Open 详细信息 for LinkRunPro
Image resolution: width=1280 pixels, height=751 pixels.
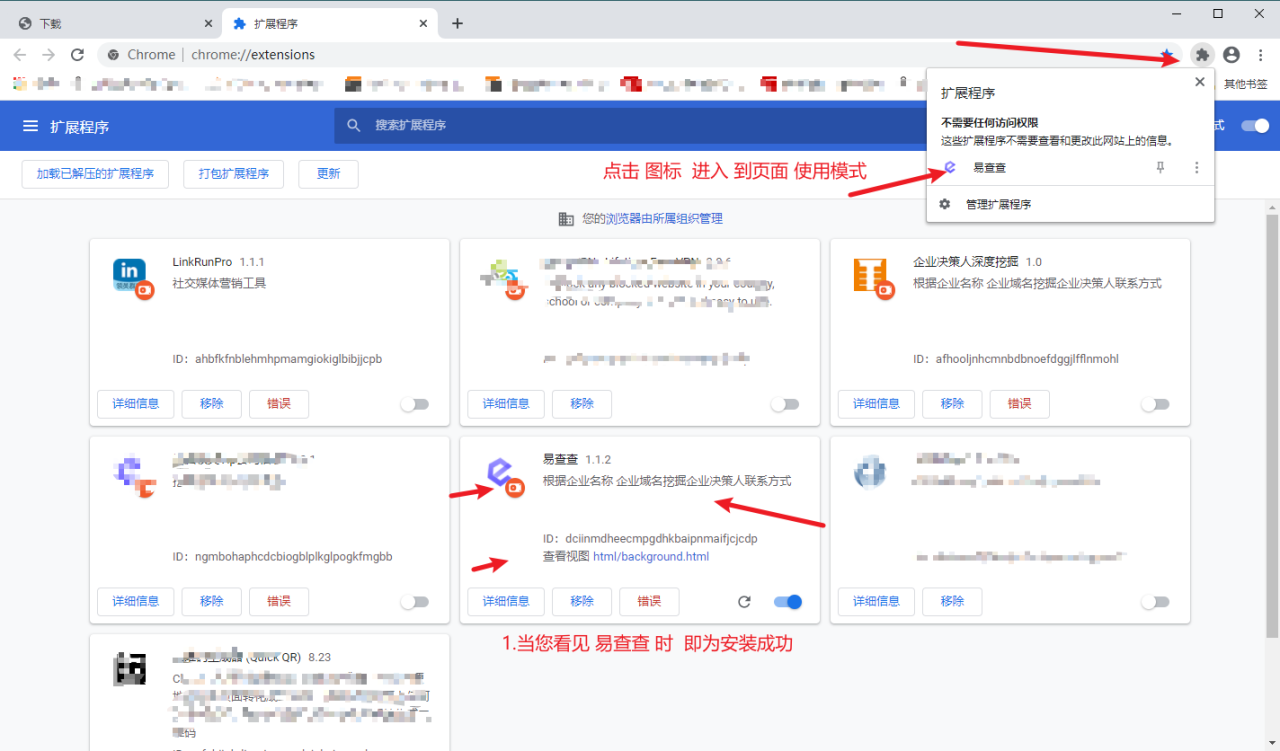point(136,404)
